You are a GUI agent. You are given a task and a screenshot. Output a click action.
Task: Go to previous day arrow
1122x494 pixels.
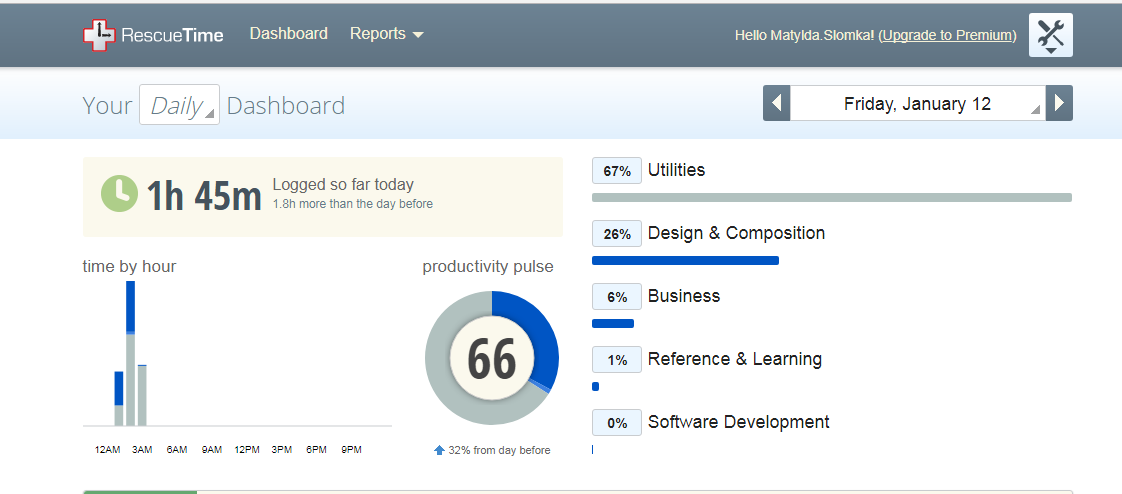(776, 104)
